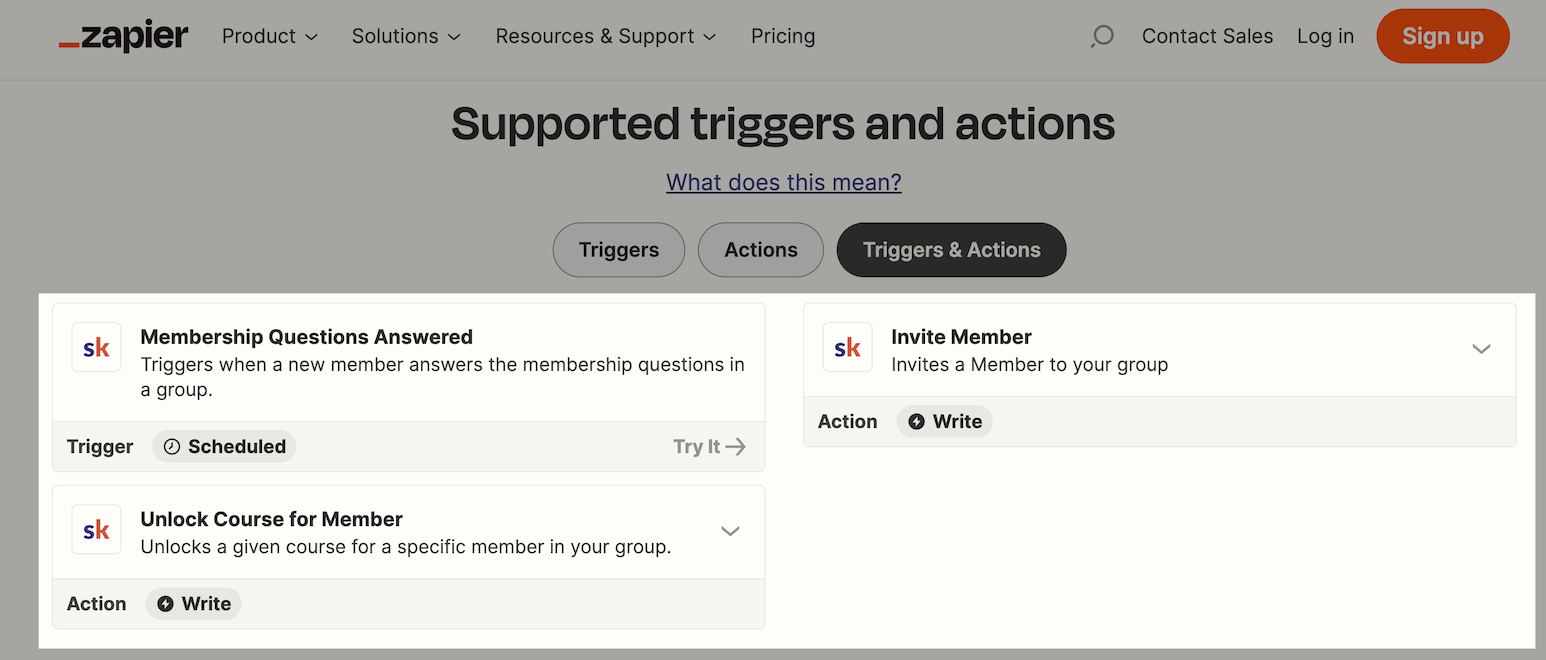The height and width of the screenshot is (660, 1546).
Task: Click the clock icon in Scheduled badge
Action: tap(172, 447)
